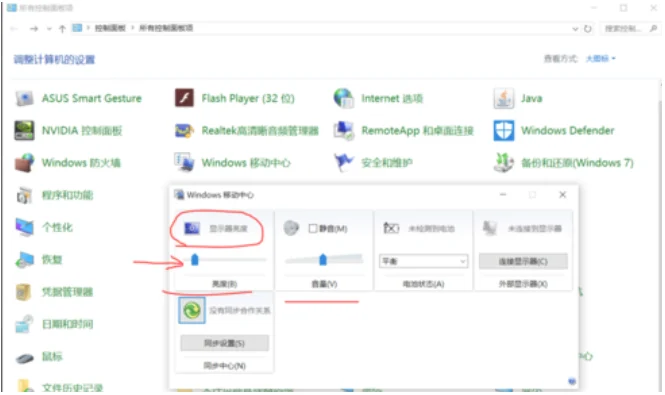Click external display icon in Mobility Center
This screenshot has width=665, height=395.
tap(490, 228)
